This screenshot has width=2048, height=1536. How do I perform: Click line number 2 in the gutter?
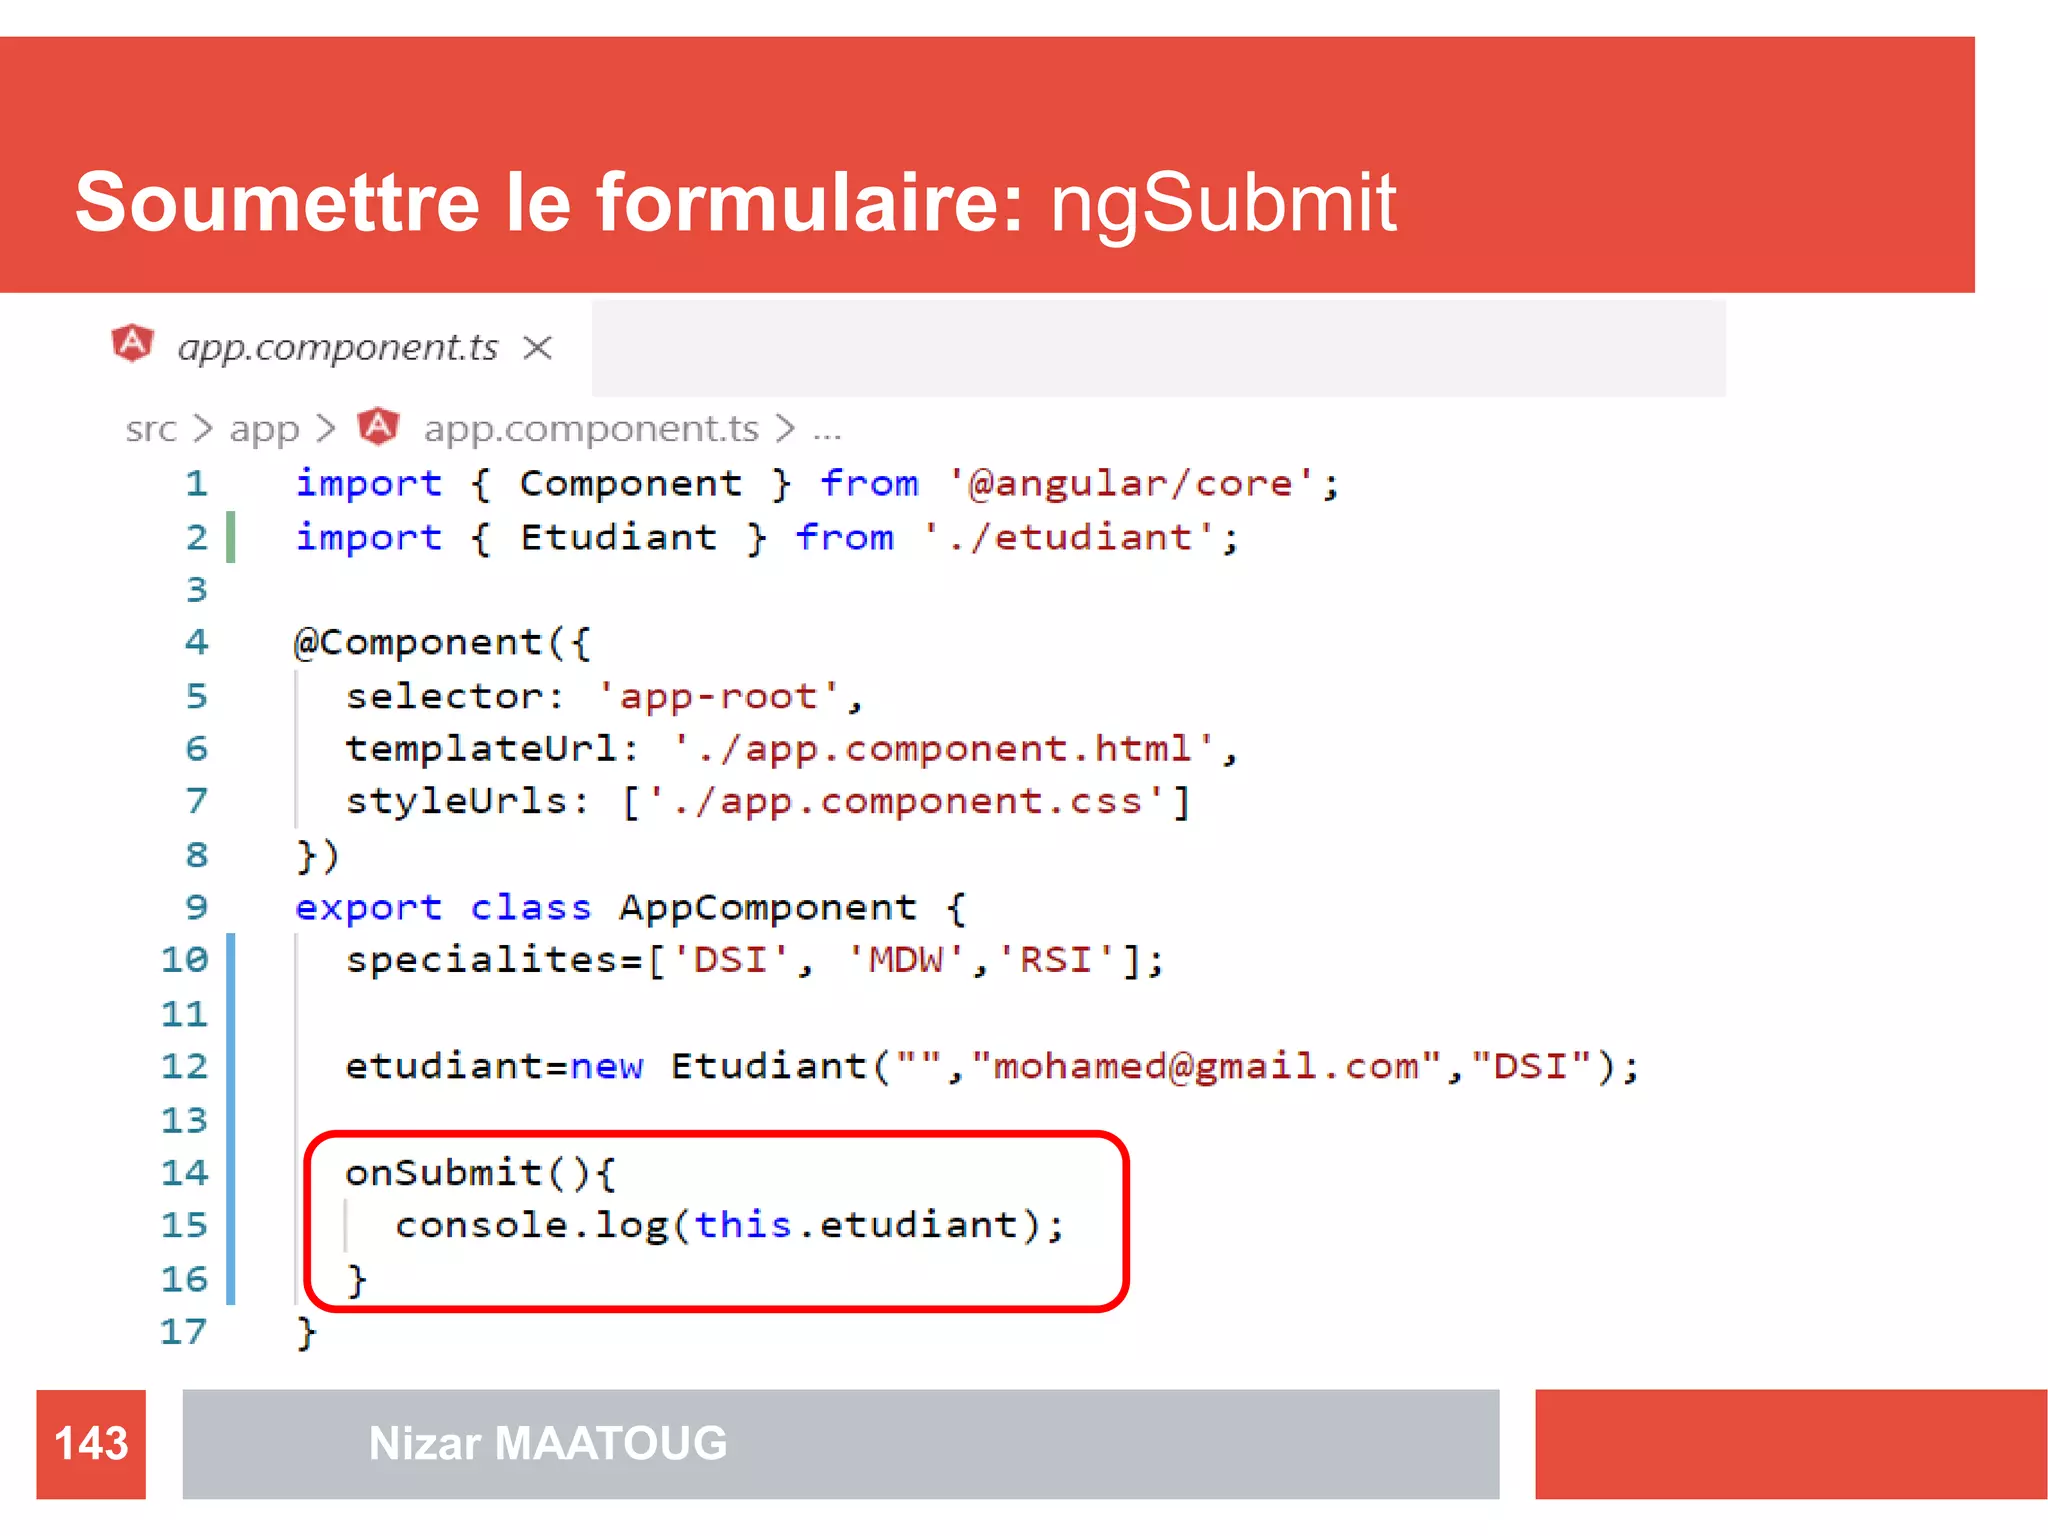196,538
